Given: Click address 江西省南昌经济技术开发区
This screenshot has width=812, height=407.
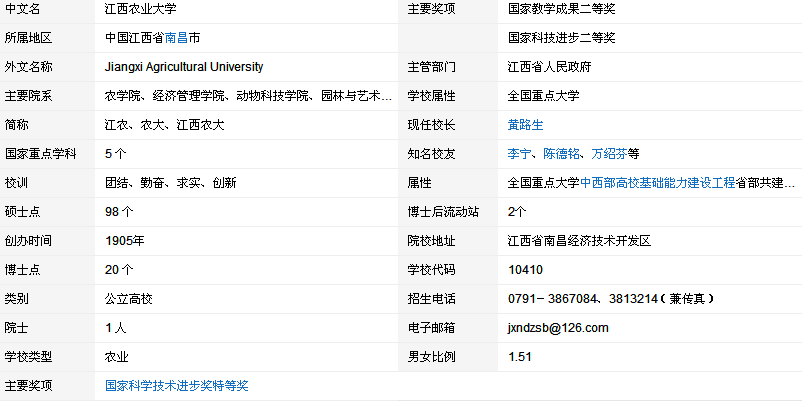Looking at the screenshot, I should pos(579,241).
